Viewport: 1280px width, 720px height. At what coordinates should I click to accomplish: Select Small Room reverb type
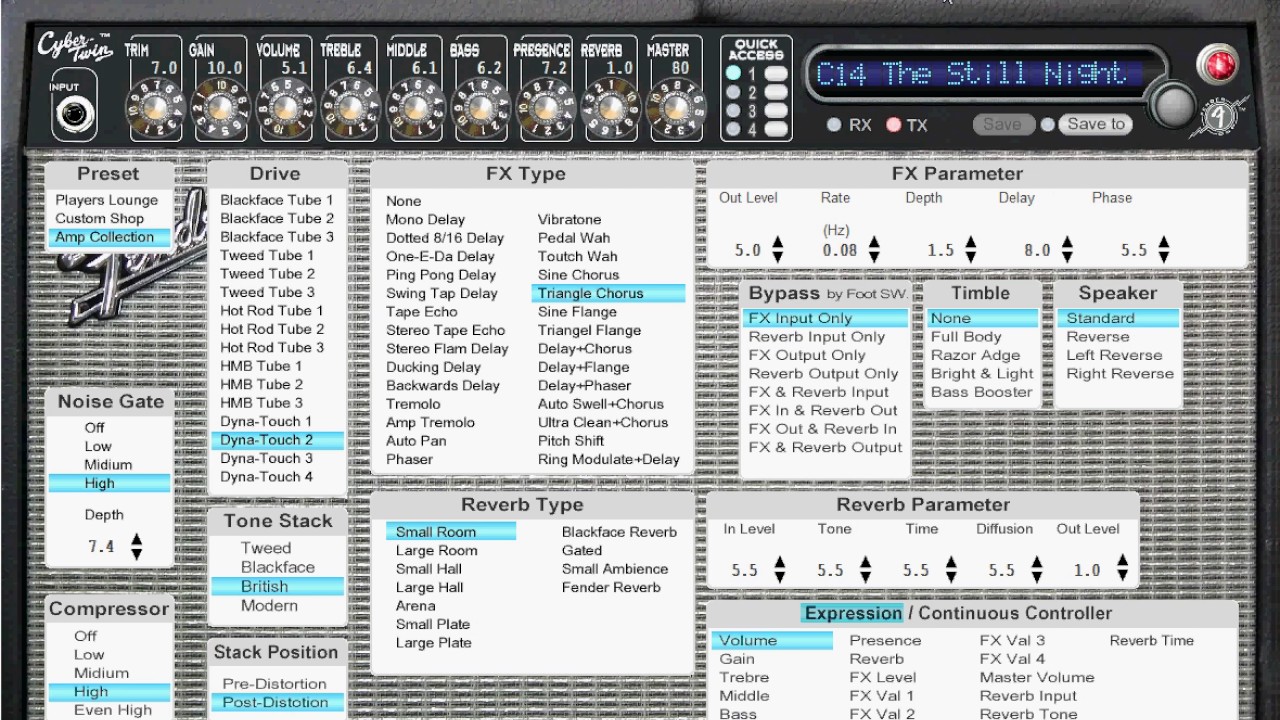[451, 532]
